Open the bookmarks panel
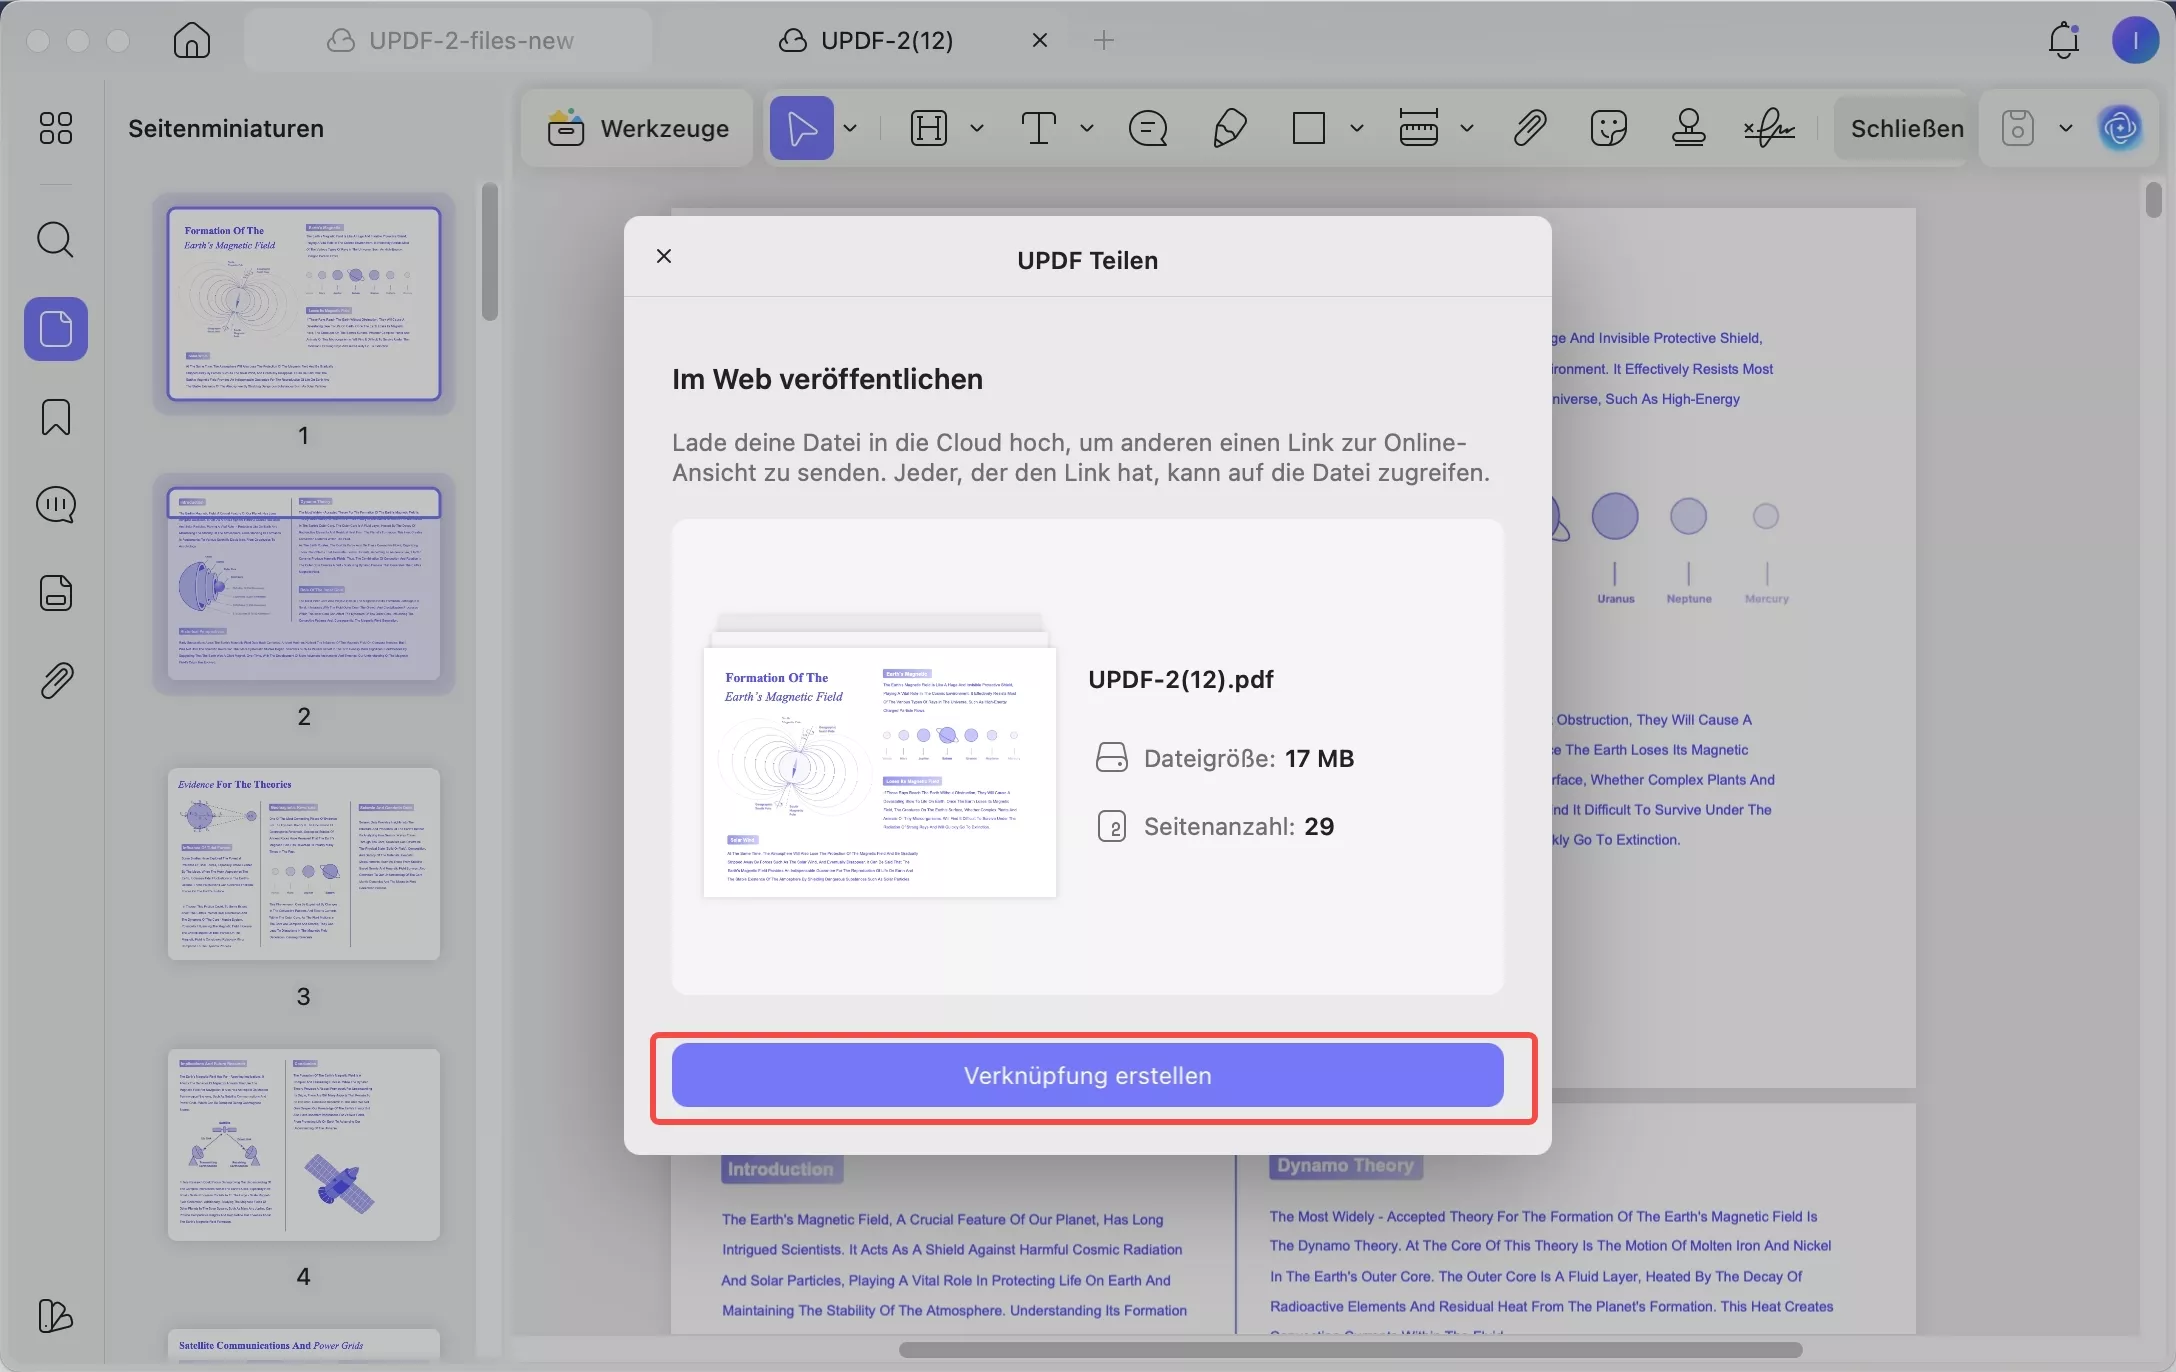The height and width of the screenshot is (1372, 2176). click(56, 417)
